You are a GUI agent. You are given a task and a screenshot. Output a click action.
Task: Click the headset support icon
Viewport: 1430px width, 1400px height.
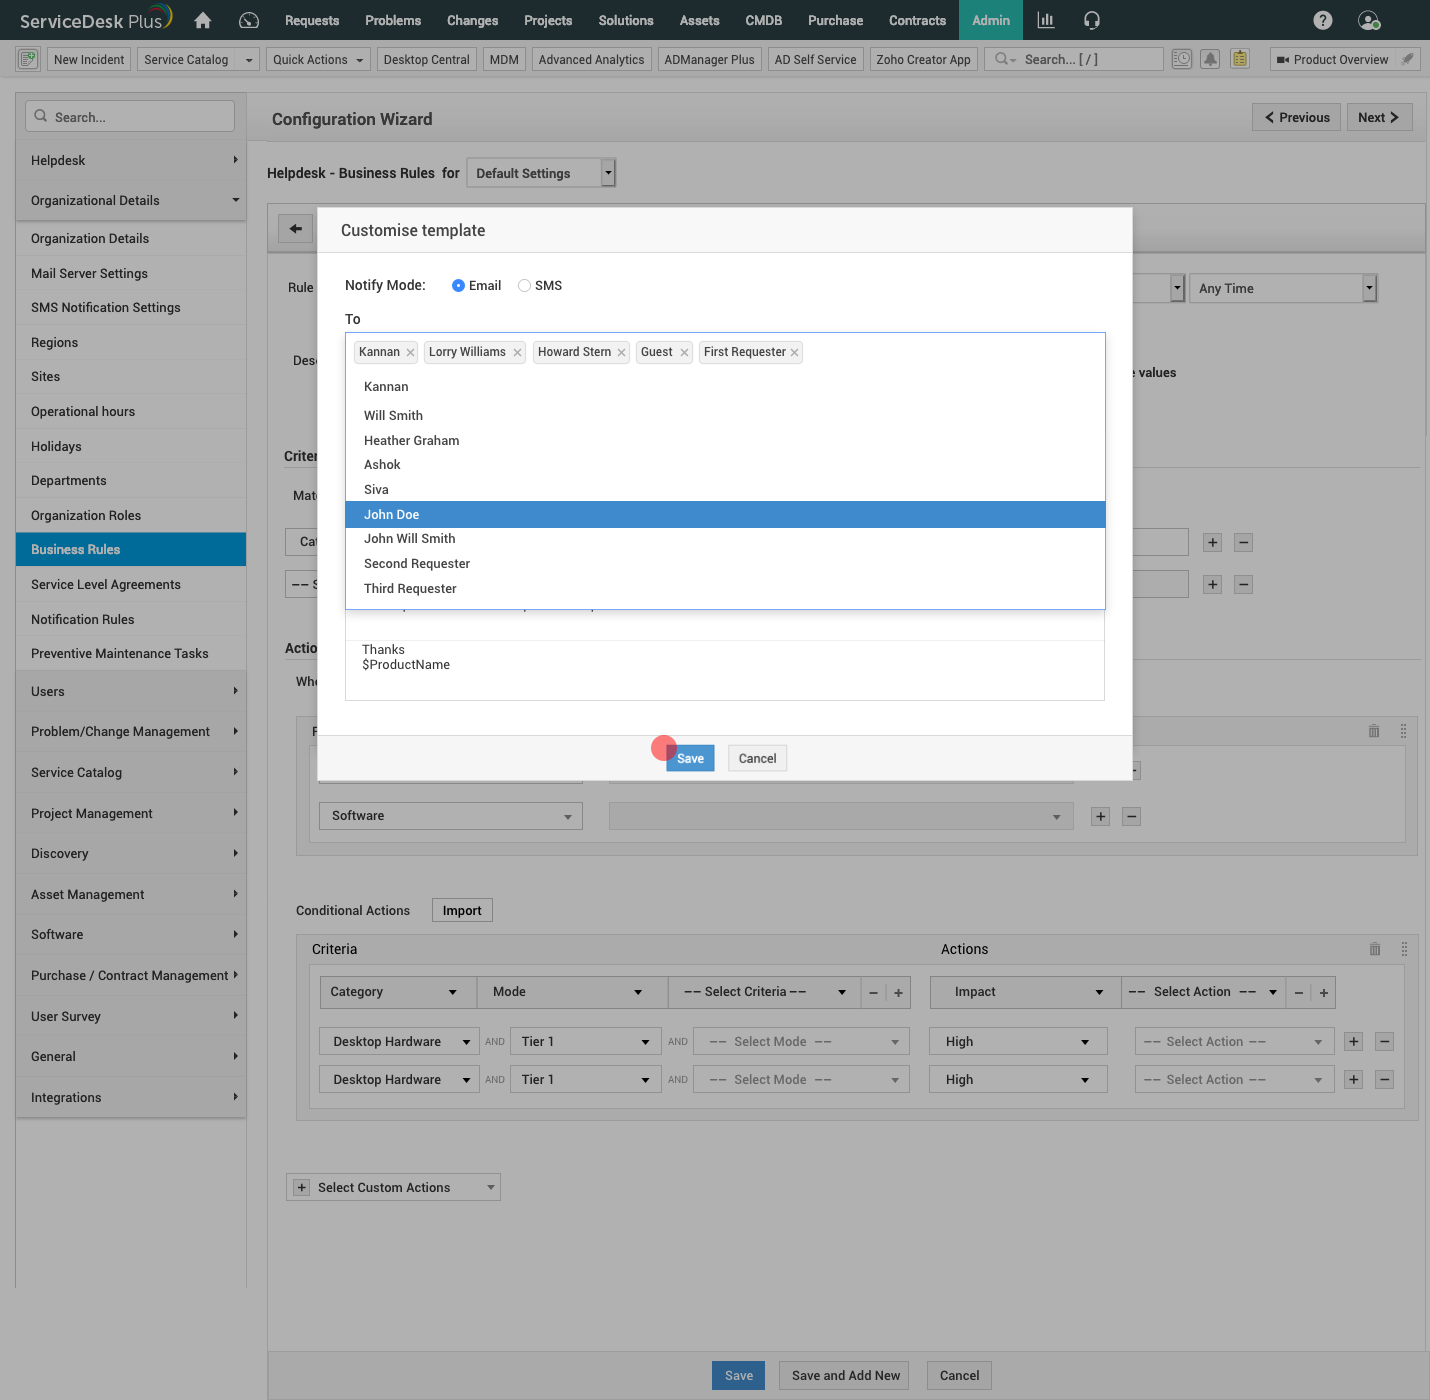click(1092, 20)
